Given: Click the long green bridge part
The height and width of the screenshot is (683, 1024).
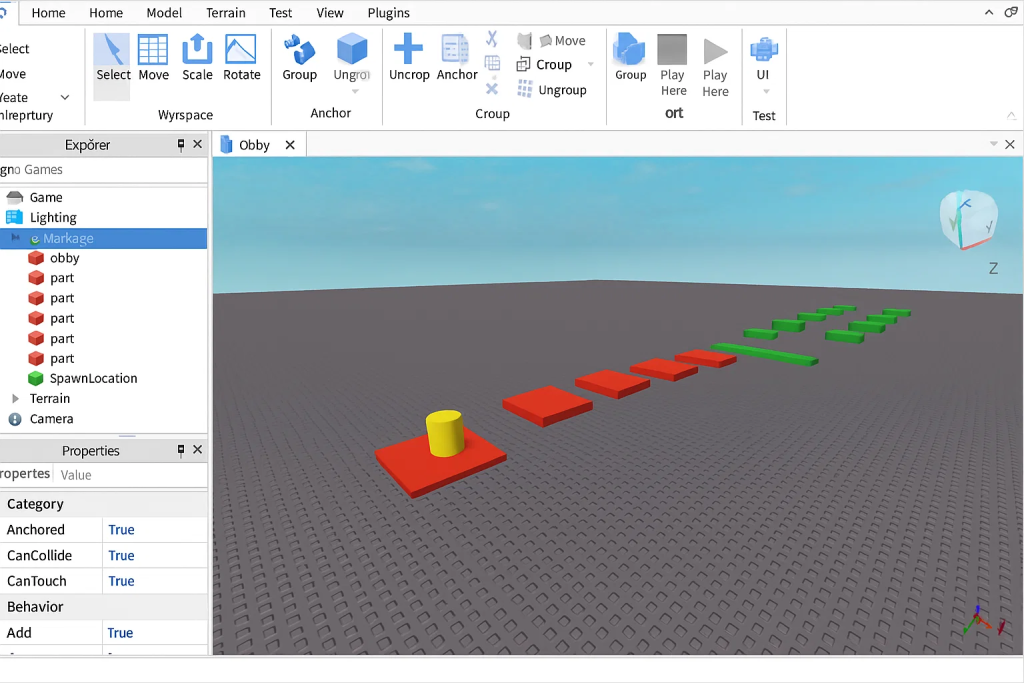Looking at the screenshot, I should (764, 353).
